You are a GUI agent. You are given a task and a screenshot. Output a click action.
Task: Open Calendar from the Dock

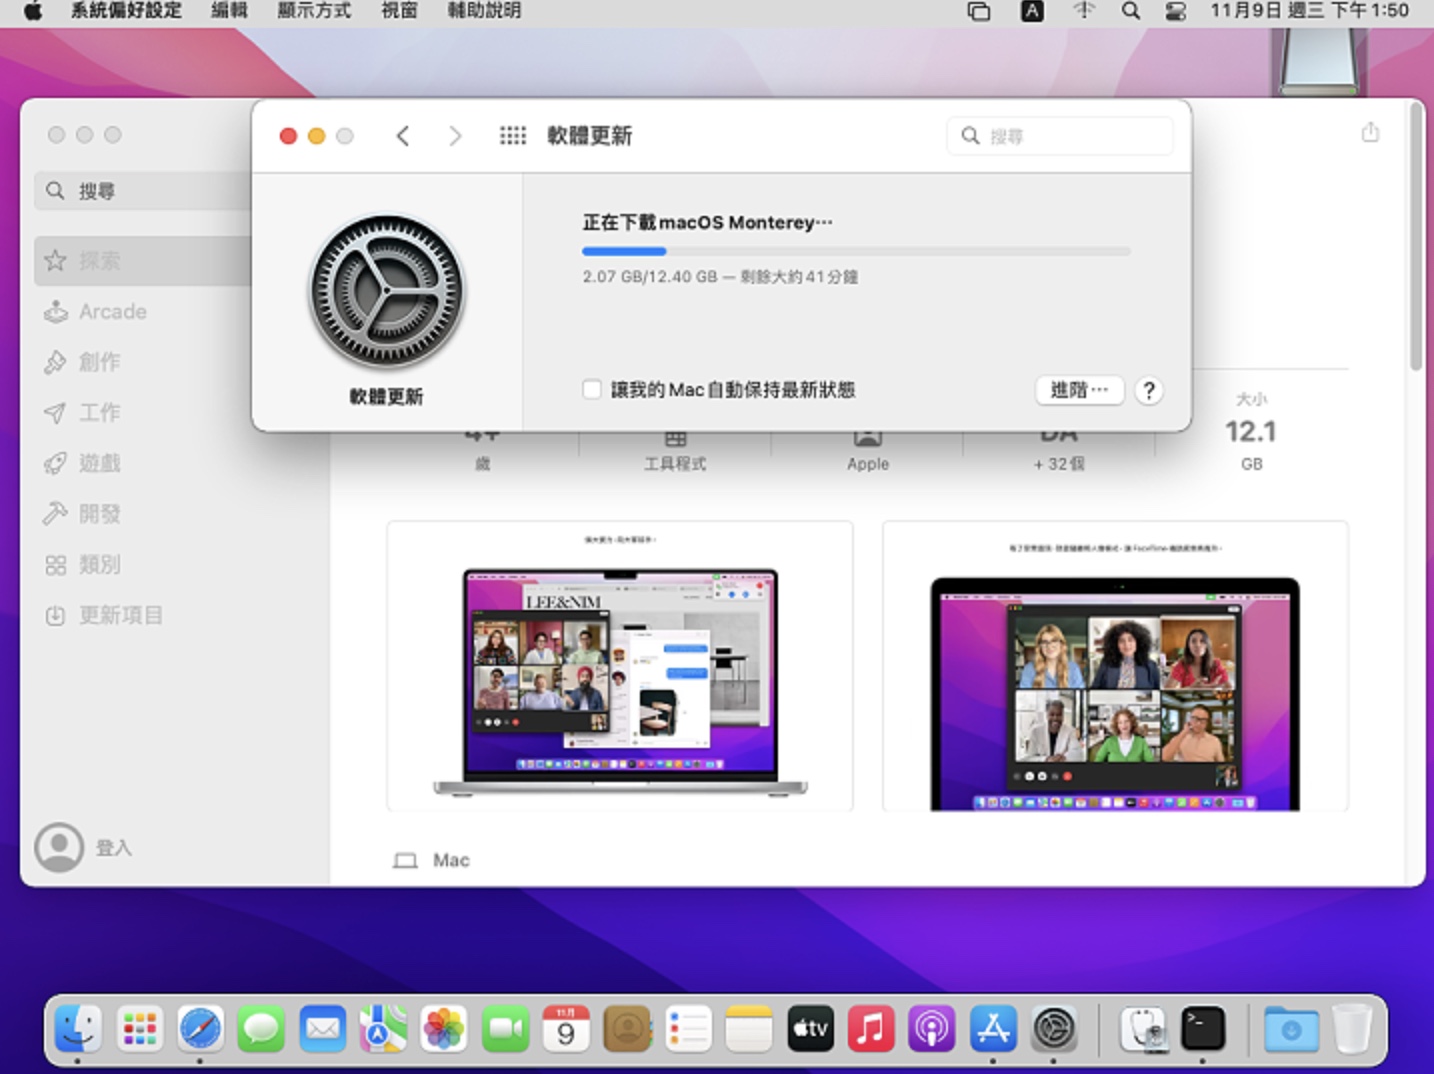coord(566,1028)
